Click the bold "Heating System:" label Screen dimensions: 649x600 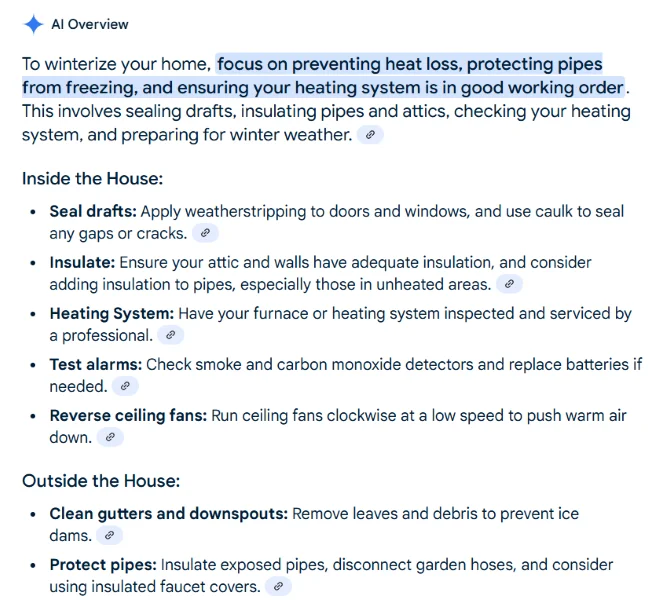click(x=112, y=314)
